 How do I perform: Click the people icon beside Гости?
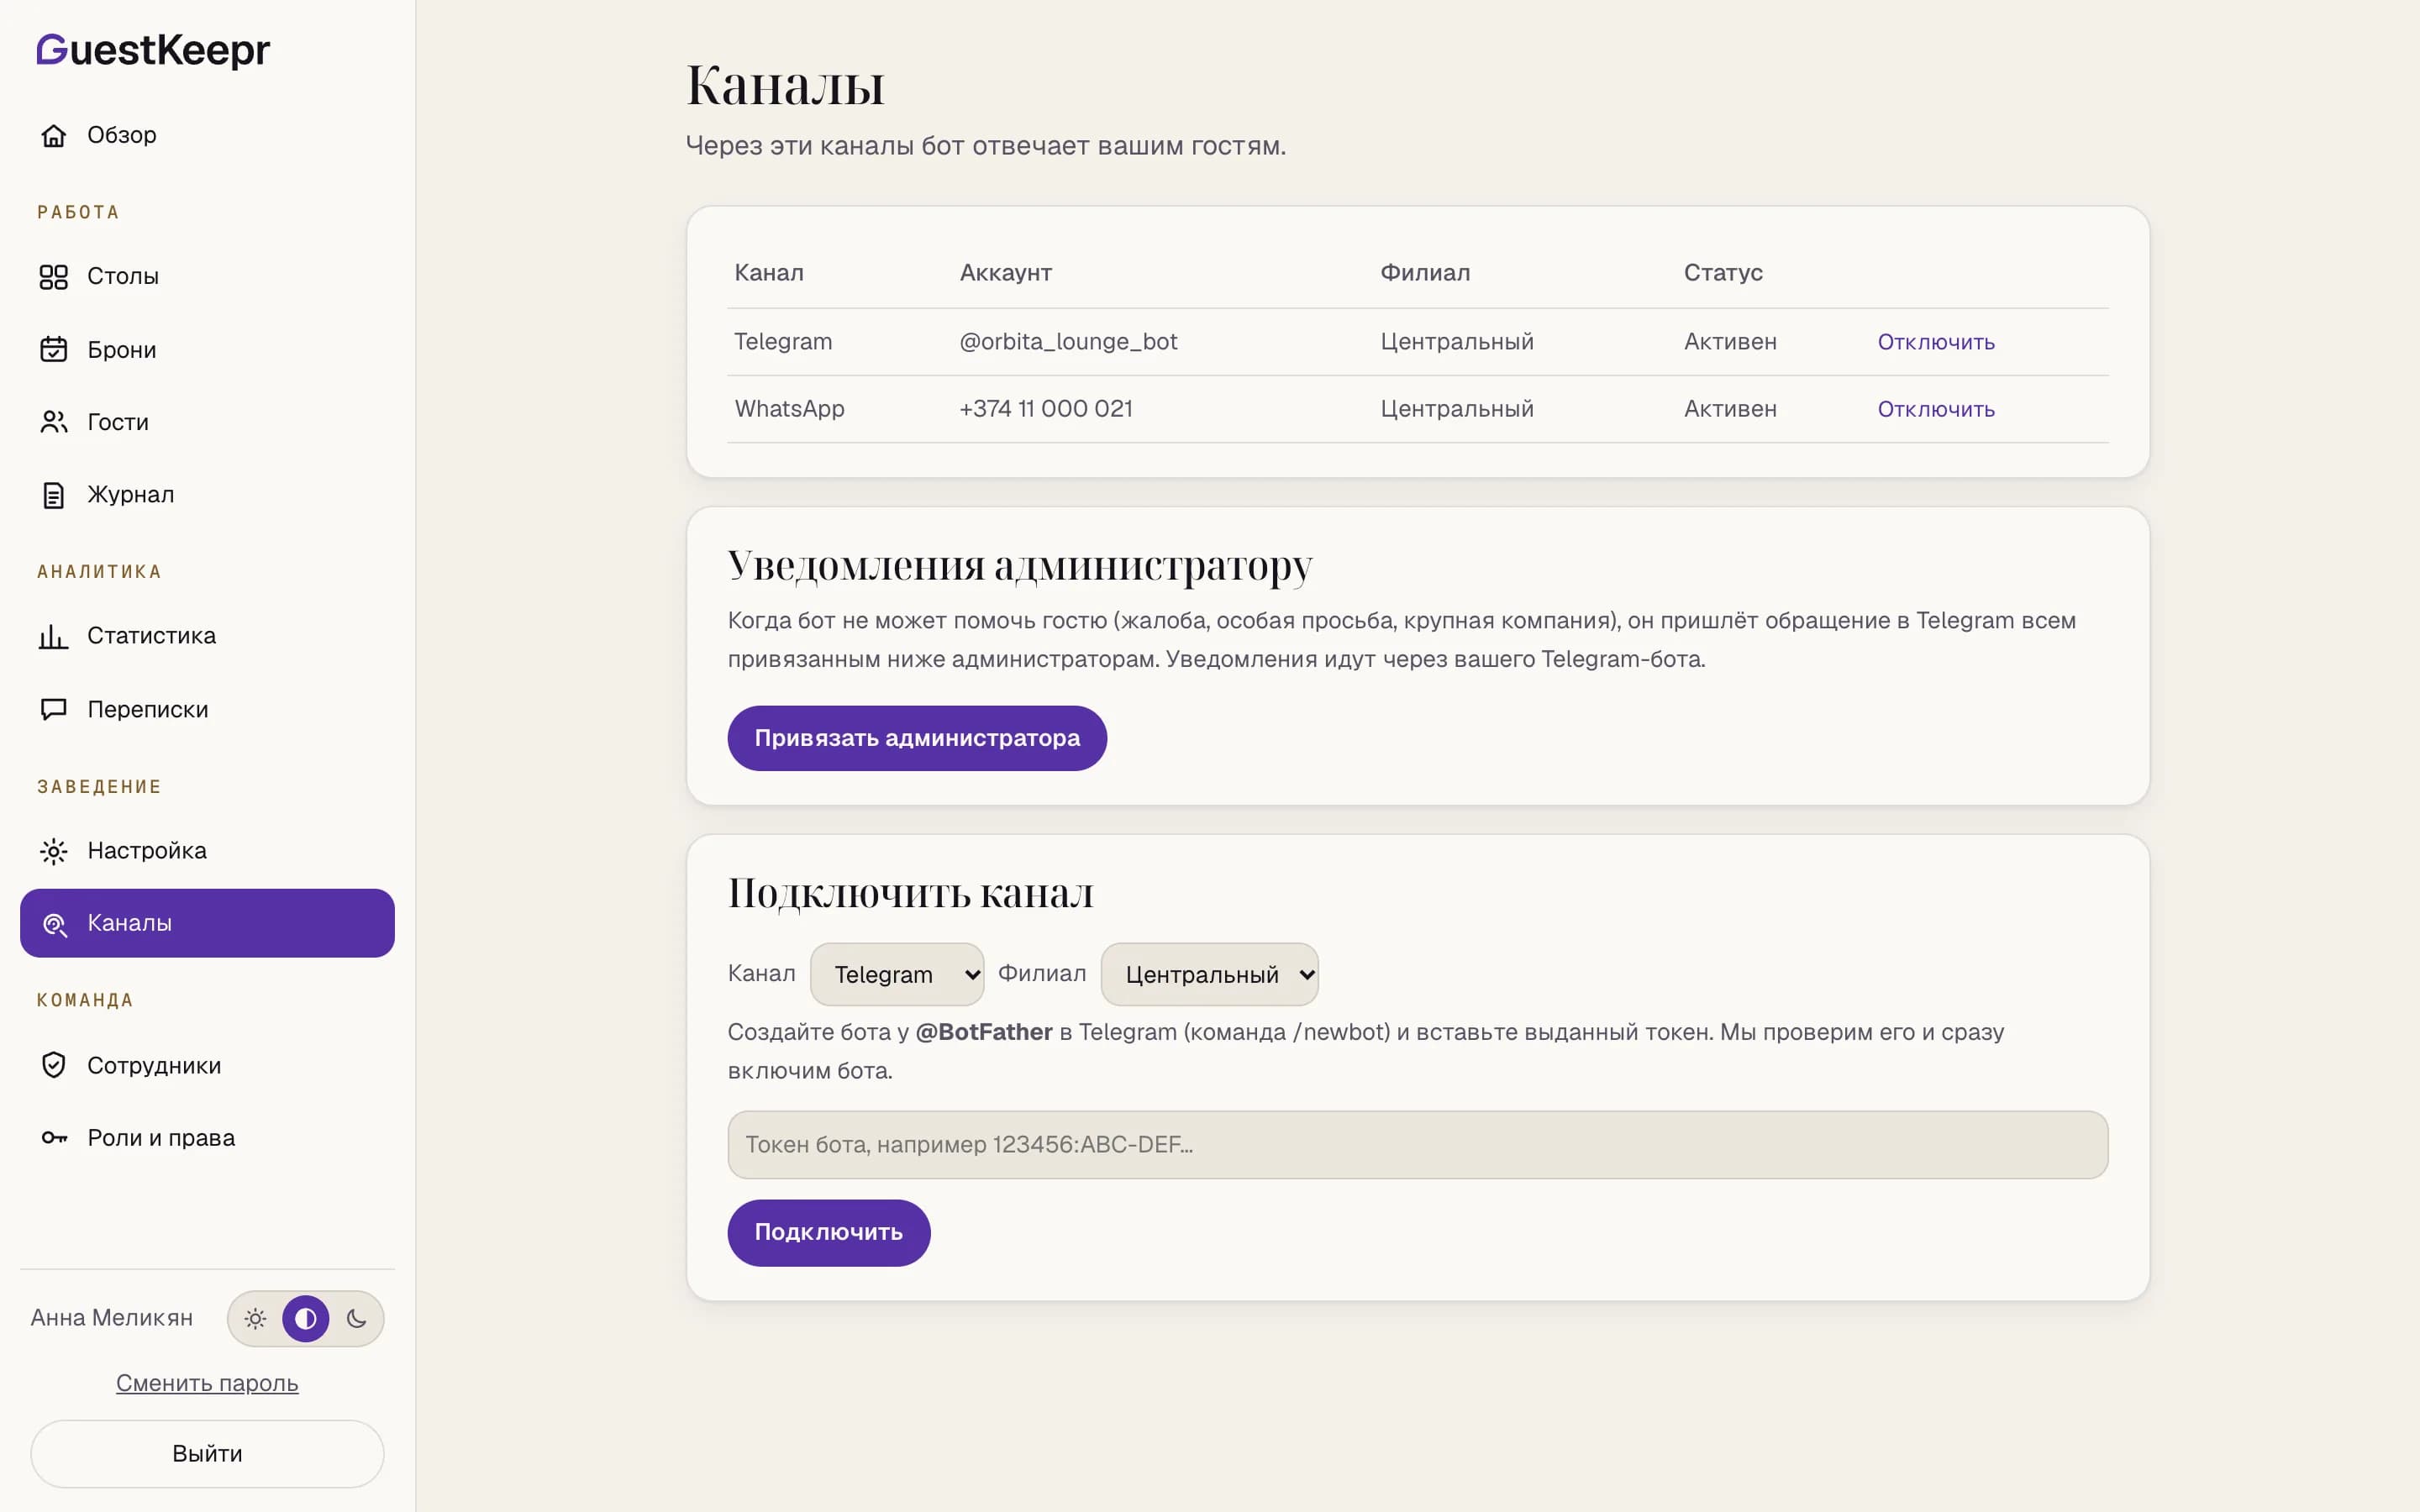54,422
